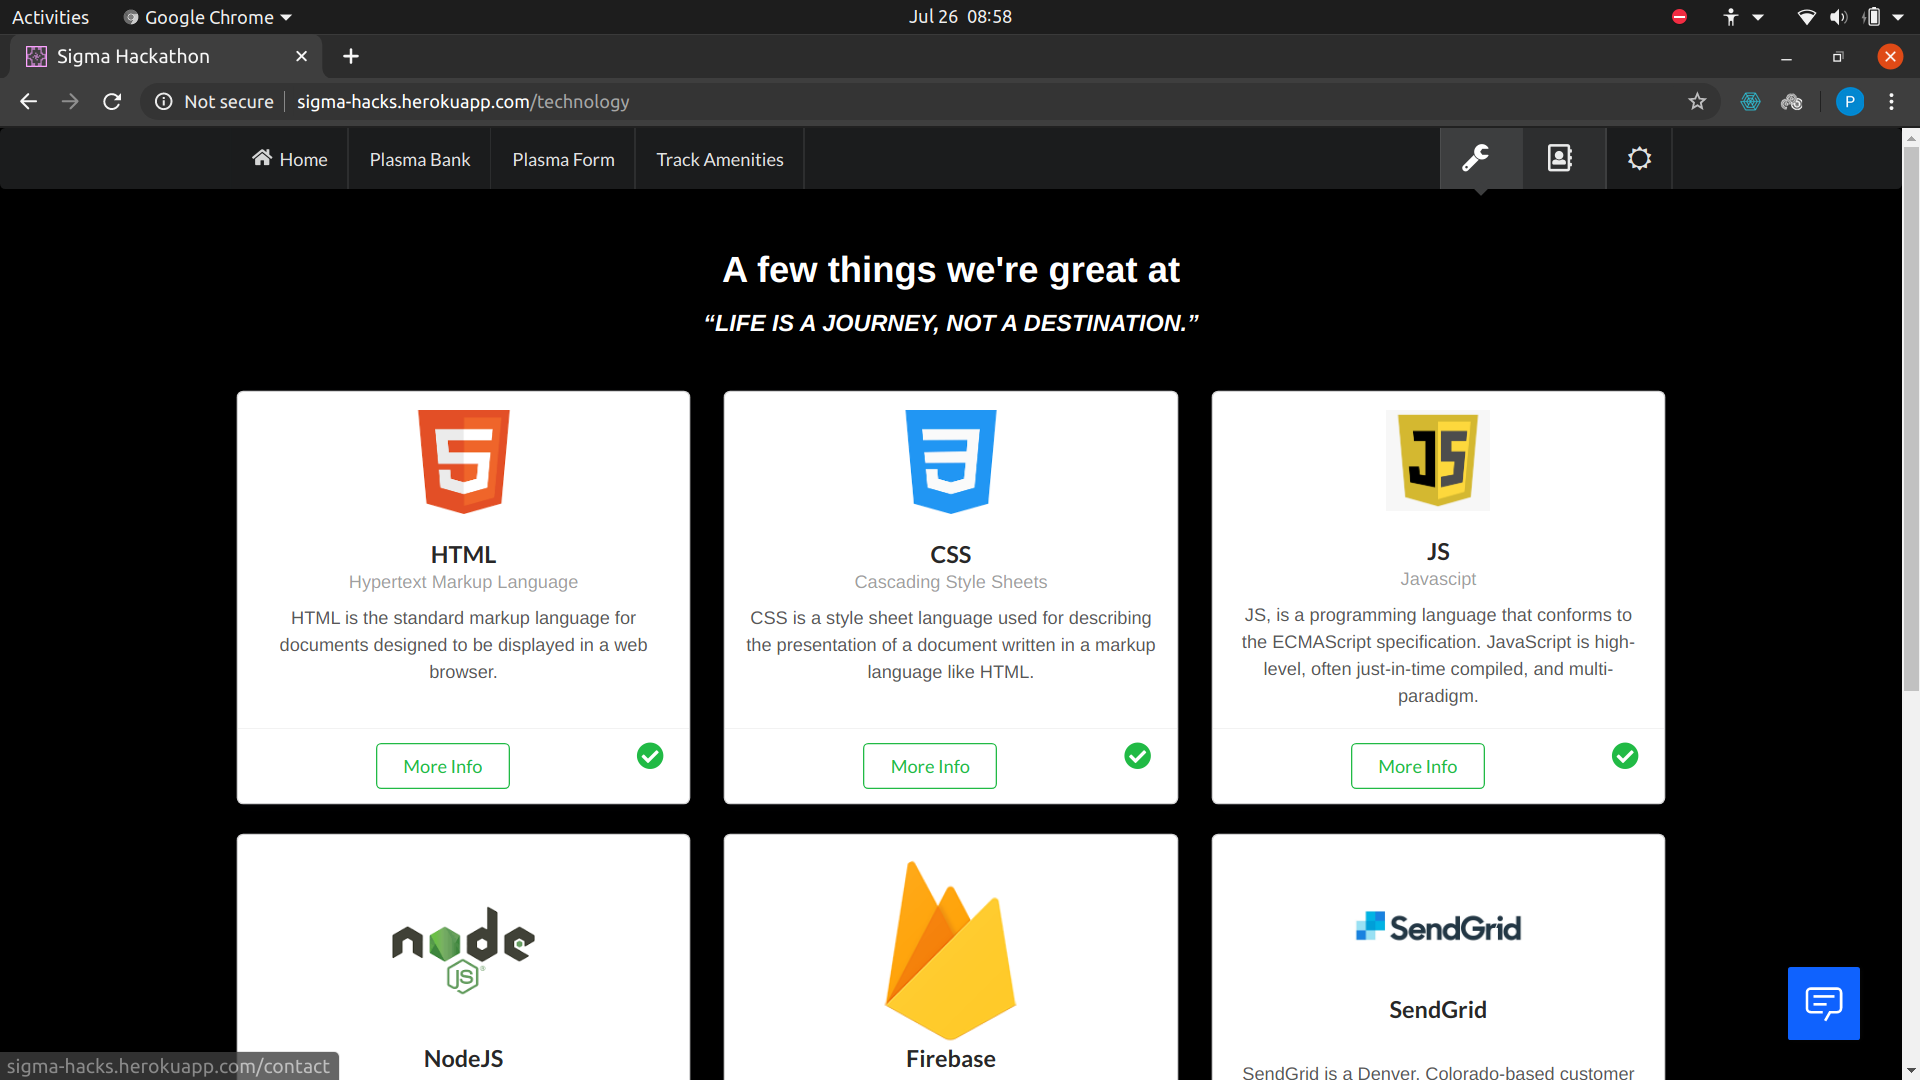Bookmark page with the star icon
Screen dimensions: 1920x1080
(1697, 101)
